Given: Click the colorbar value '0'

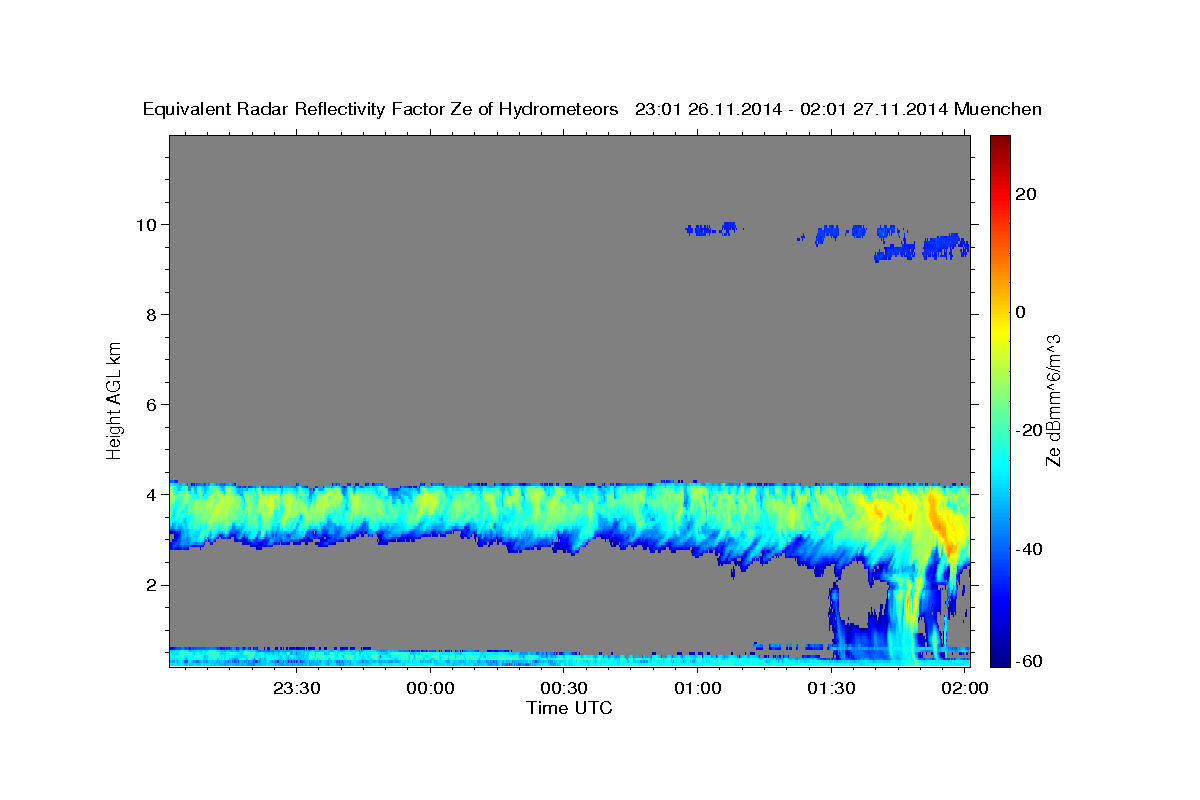Looking at the screenshot, I should pos(1022,312).
